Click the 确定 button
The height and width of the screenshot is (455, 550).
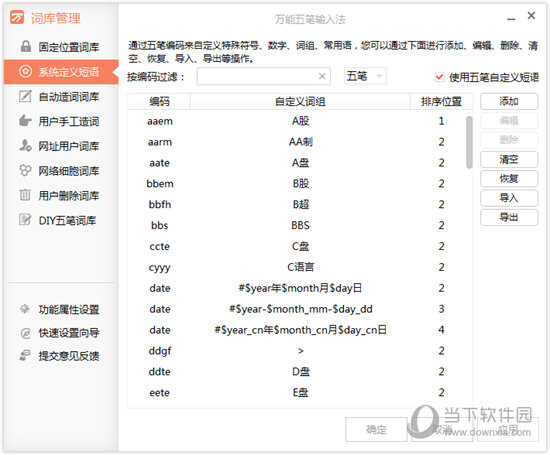click(376, 429)
